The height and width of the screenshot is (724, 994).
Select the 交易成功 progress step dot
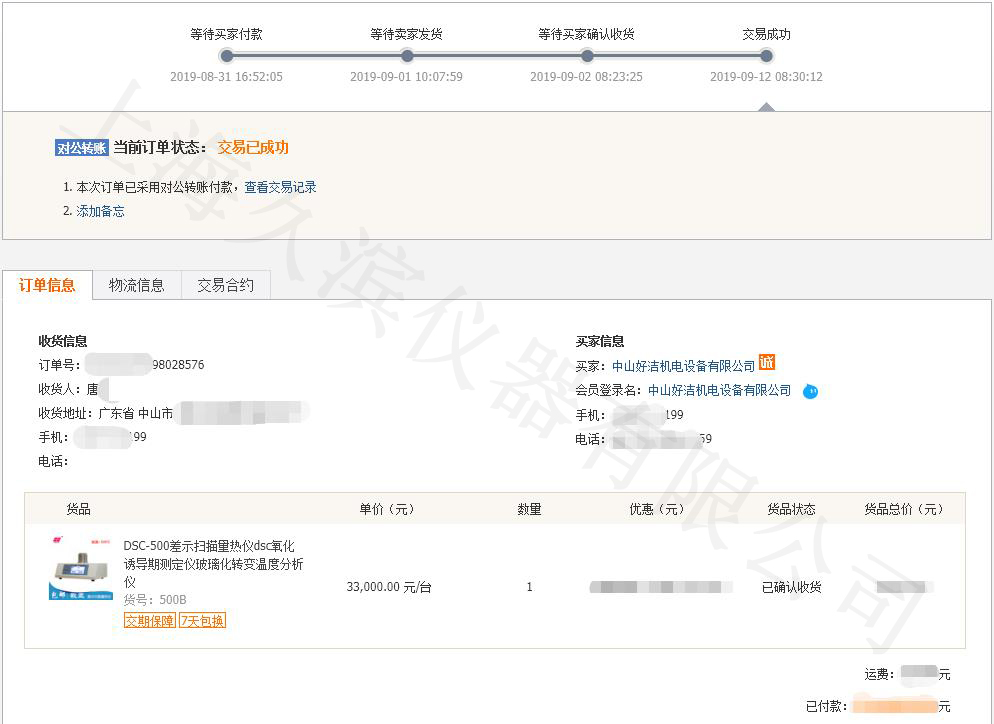click(766, 56)
